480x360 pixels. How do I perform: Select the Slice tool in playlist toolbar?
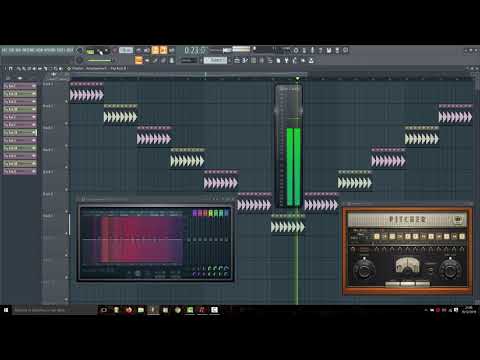coord(45,68)
